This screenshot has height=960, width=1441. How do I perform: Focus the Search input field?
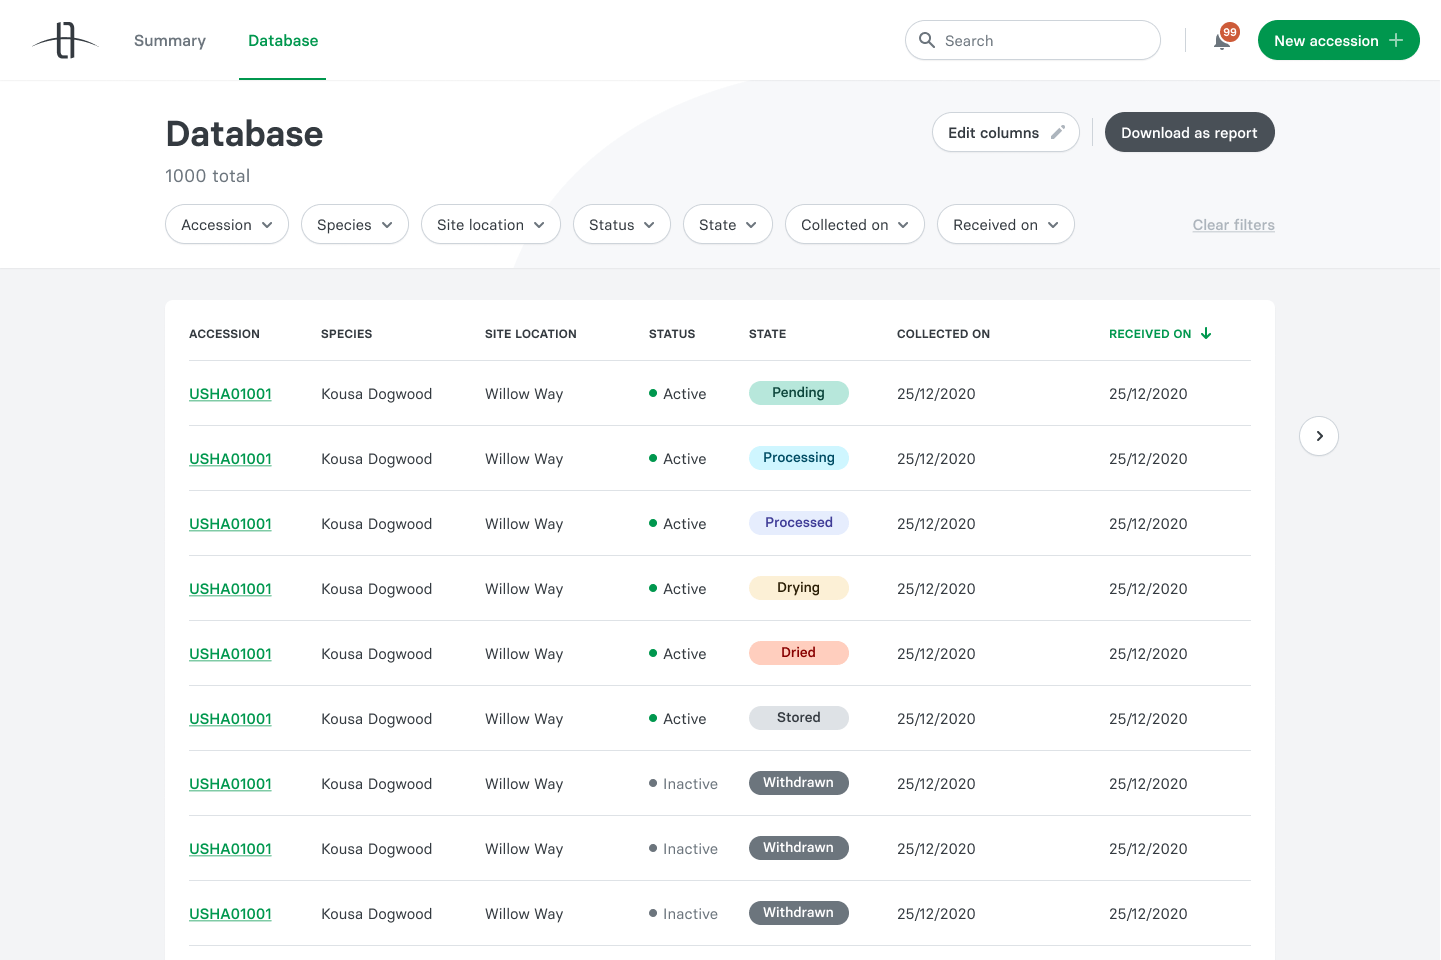click(1045, 41)
